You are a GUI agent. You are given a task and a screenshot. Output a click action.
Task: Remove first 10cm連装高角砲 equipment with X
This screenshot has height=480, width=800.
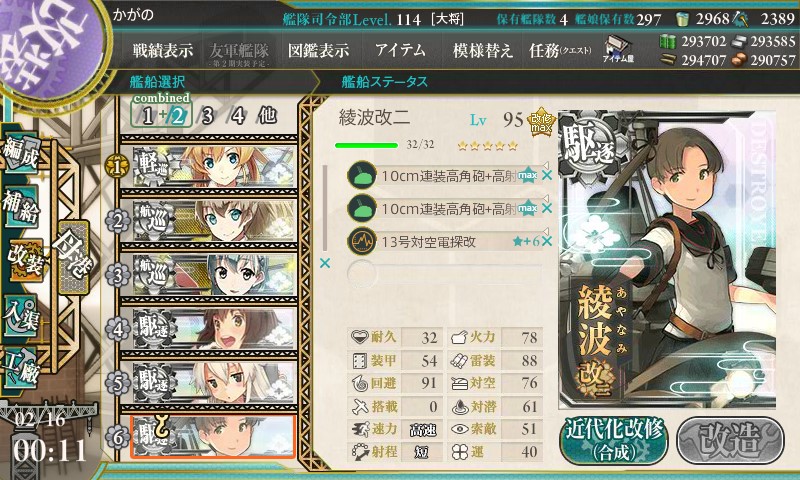(546, 176)
